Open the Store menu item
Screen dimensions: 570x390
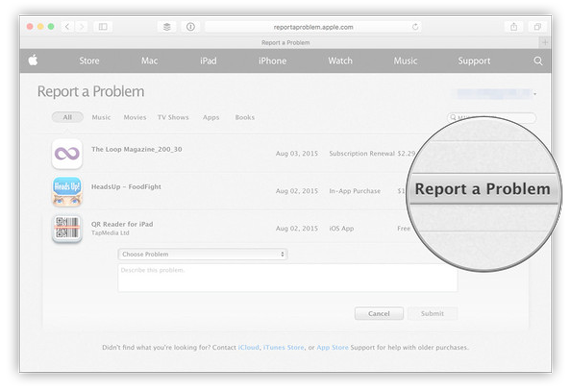click(89, 61)
